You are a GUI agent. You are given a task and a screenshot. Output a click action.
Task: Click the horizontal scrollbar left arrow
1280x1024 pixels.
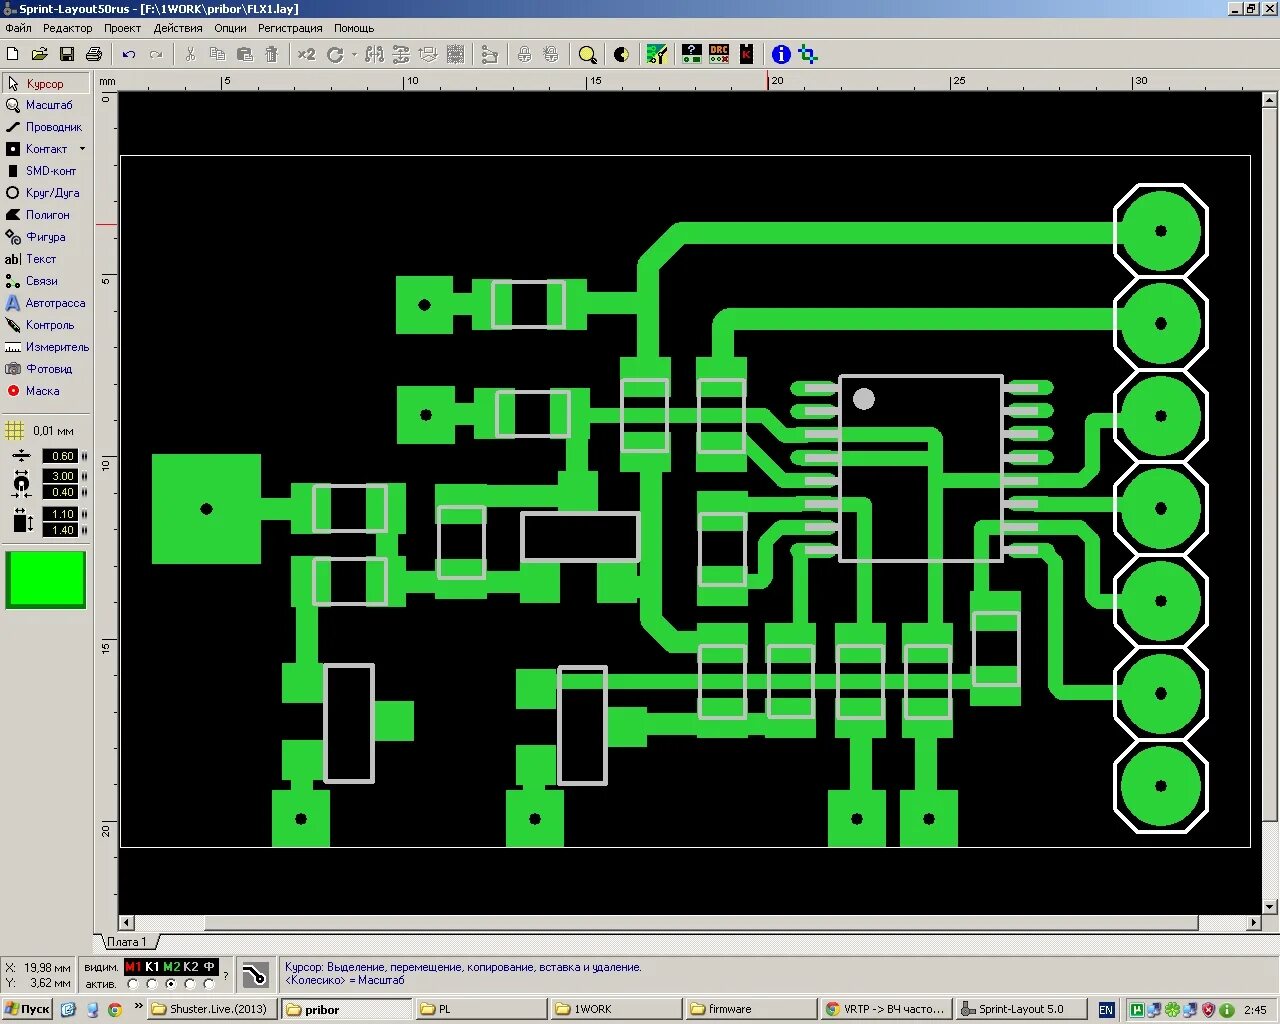point(125,923)
